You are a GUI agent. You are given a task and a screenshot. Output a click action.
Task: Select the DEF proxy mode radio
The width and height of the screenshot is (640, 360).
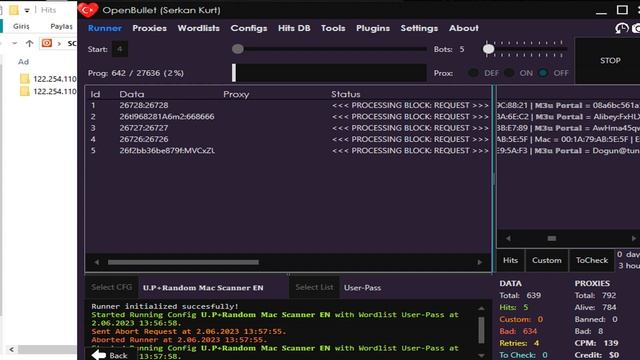(473, 73)
